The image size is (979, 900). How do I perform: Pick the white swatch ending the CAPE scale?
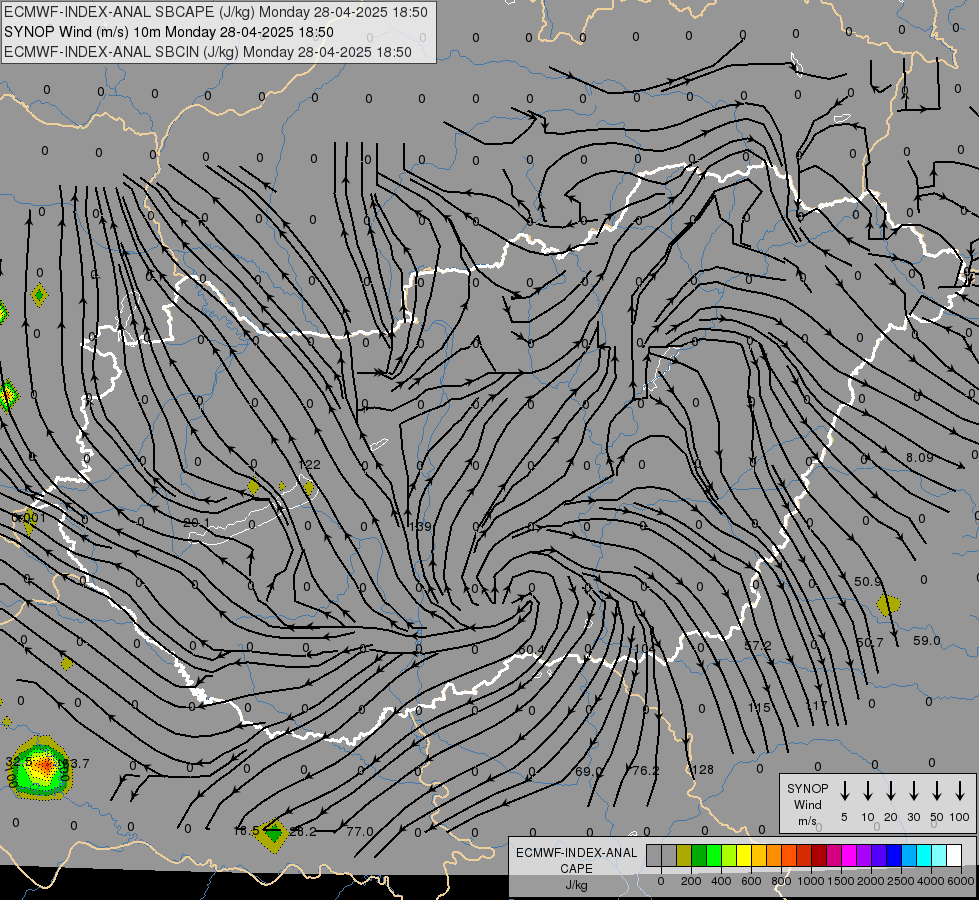[953, 855]
